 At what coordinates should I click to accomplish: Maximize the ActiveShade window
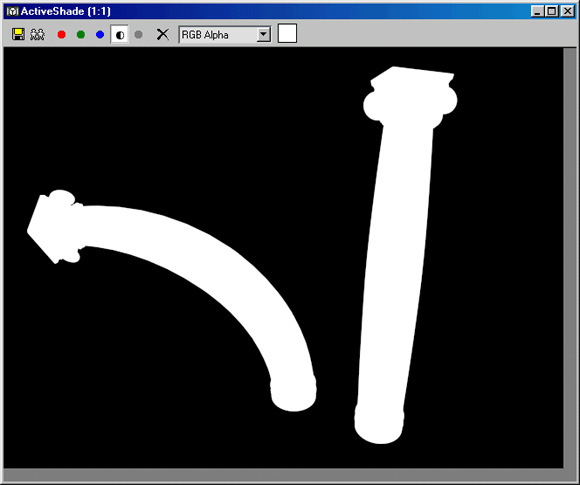551,11
